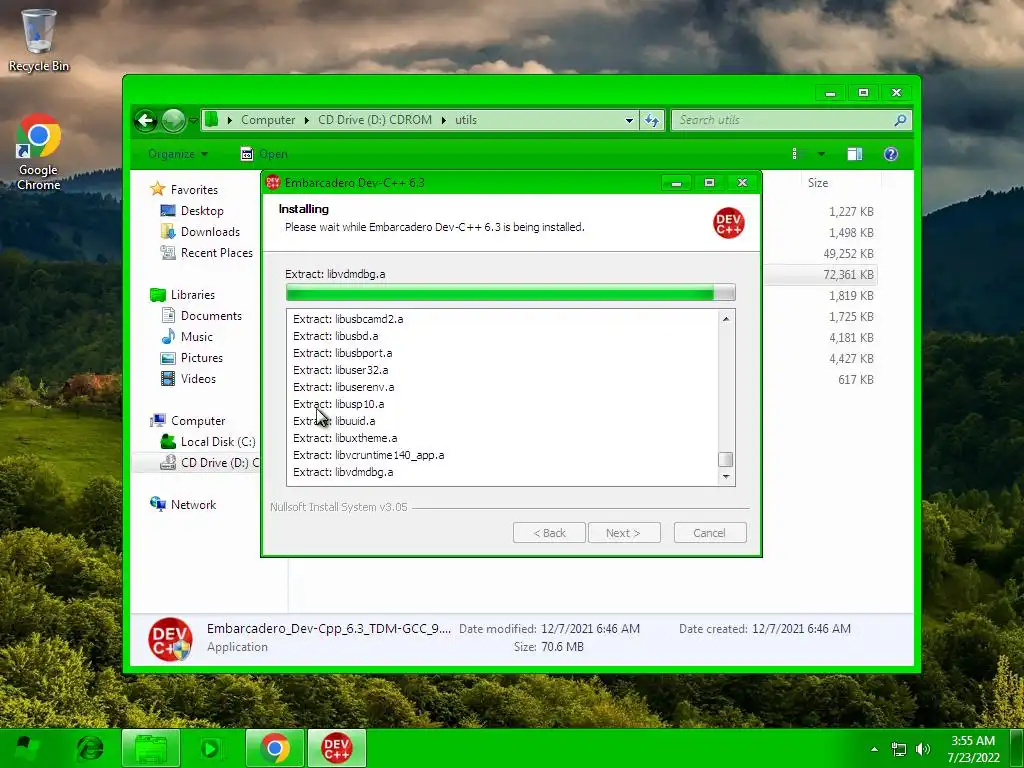
Task: Select log line 'Extract: libuxtheme.a'
Action: click(345, 438)
